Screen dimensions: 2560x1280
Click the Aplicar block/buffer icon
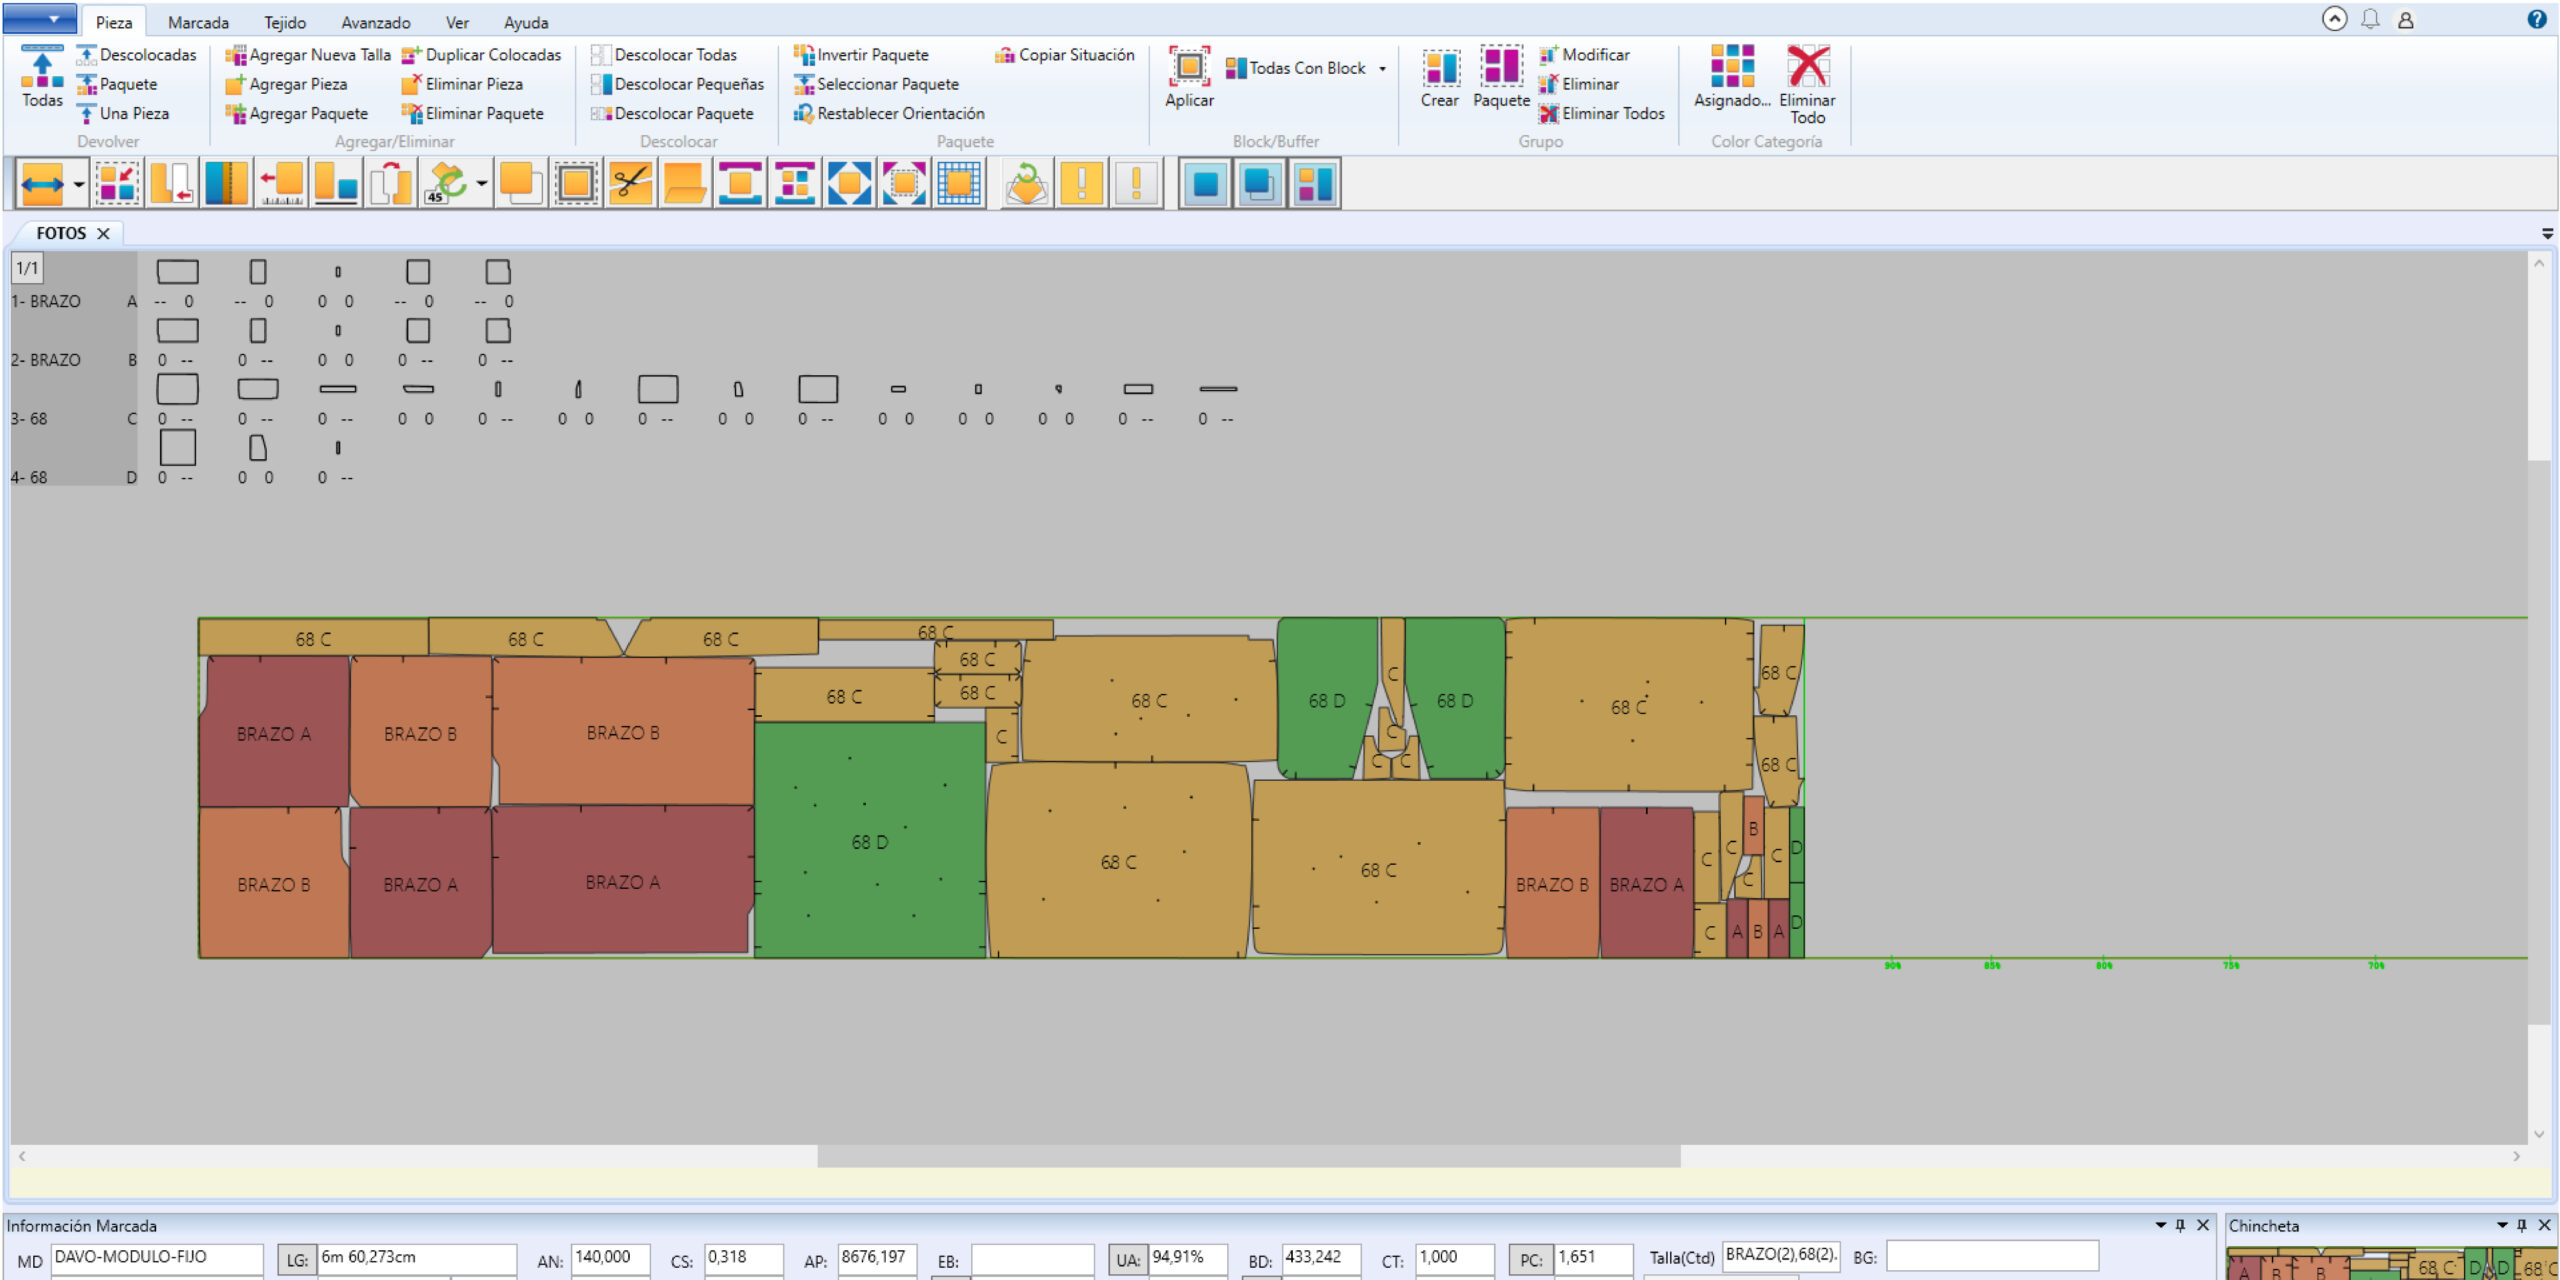tap(1189, 68)
